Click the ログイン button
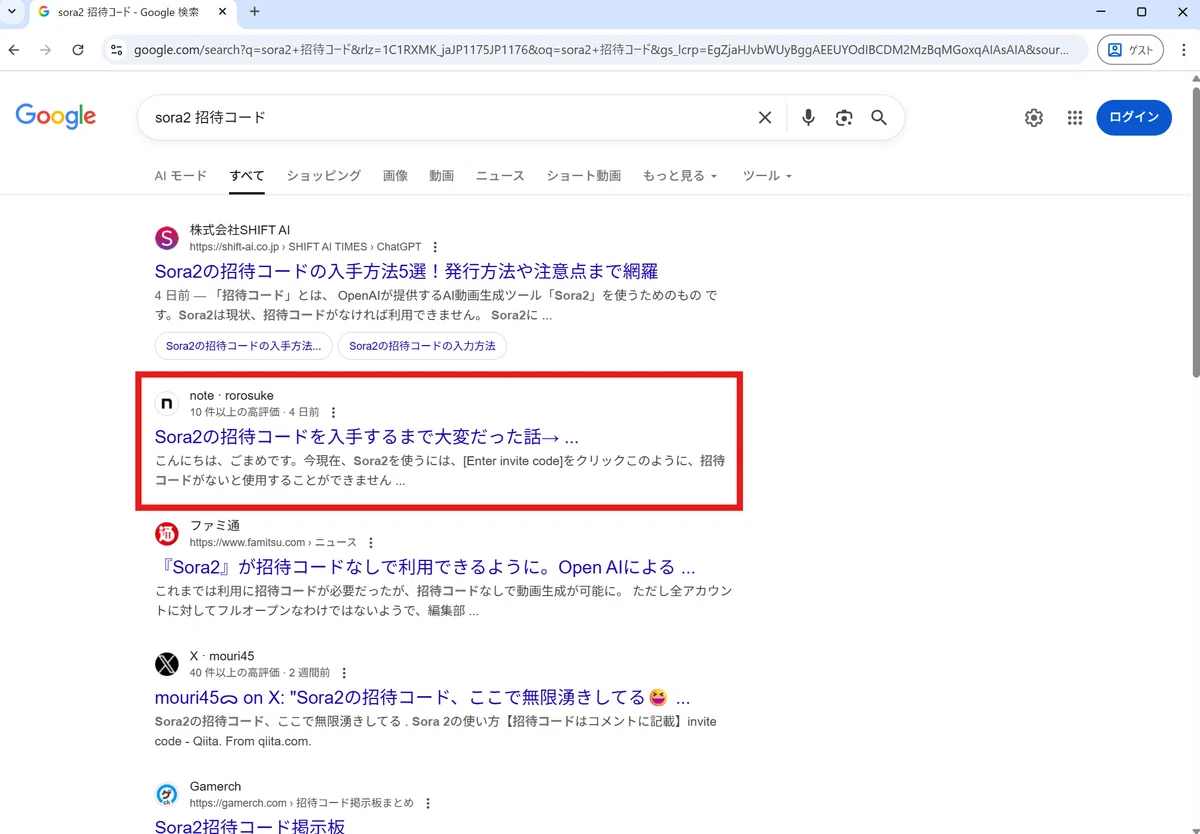The height and width of the screenshot is (834, 1200). tap(1134, 117)
